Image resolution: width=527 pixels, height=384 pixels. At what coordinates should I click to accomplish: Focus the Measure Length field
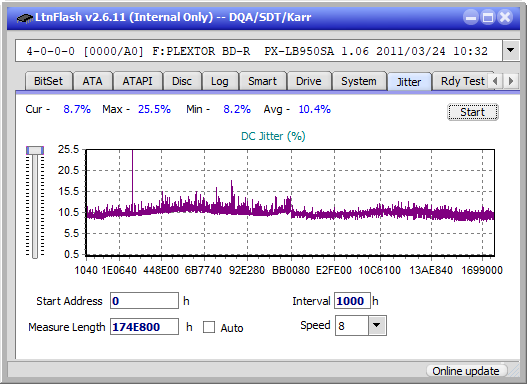pos(145,327)
